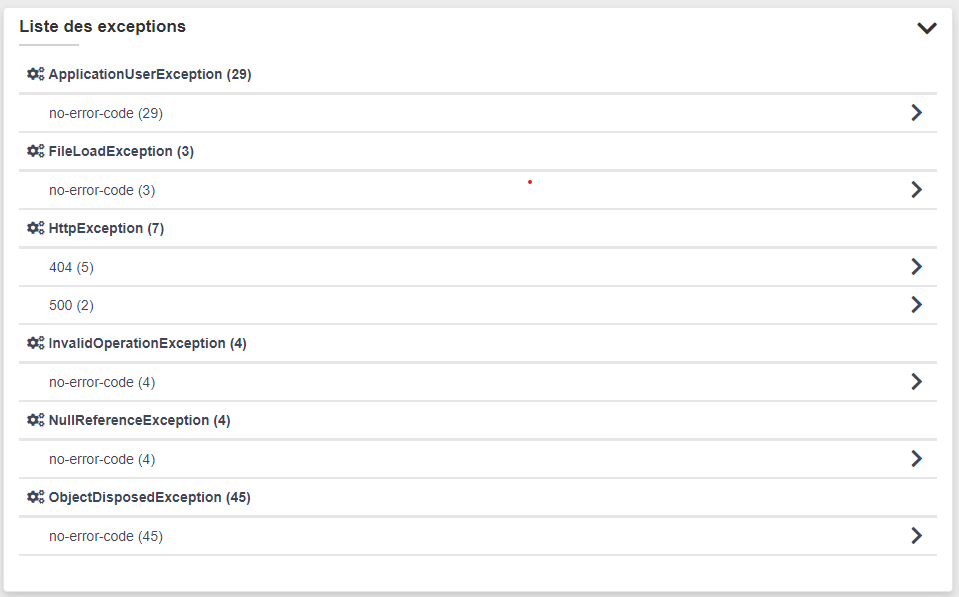The image size is (959, 597).
Task: Expand ApplicationUserException no-error-code row arrow
Action: [x=916, y=113]
